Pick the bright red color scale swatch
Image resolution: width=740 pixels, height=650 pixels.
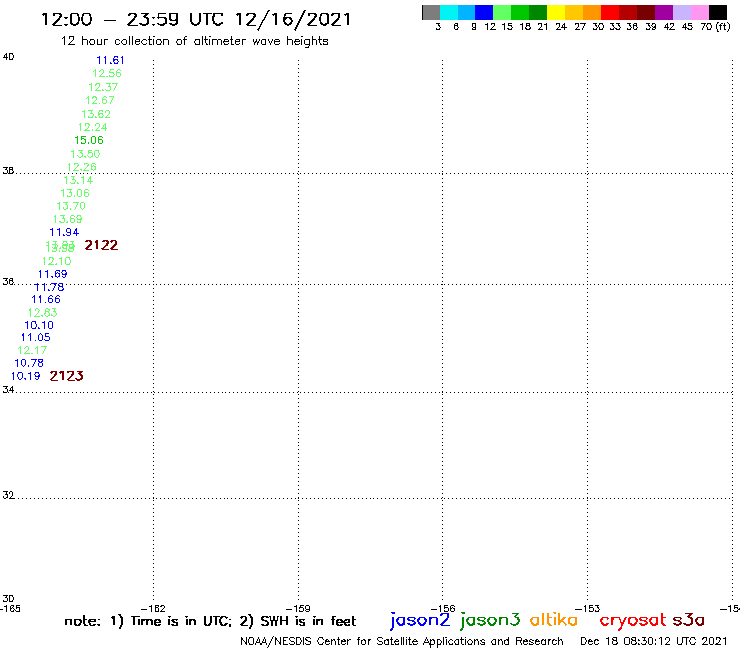(610, 12)
